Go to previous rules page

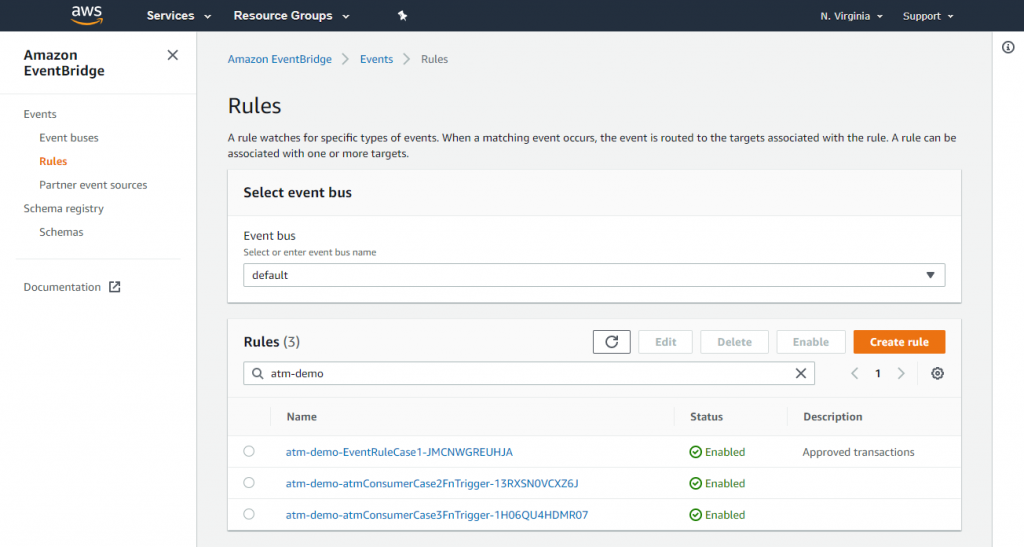pos(854,373)
